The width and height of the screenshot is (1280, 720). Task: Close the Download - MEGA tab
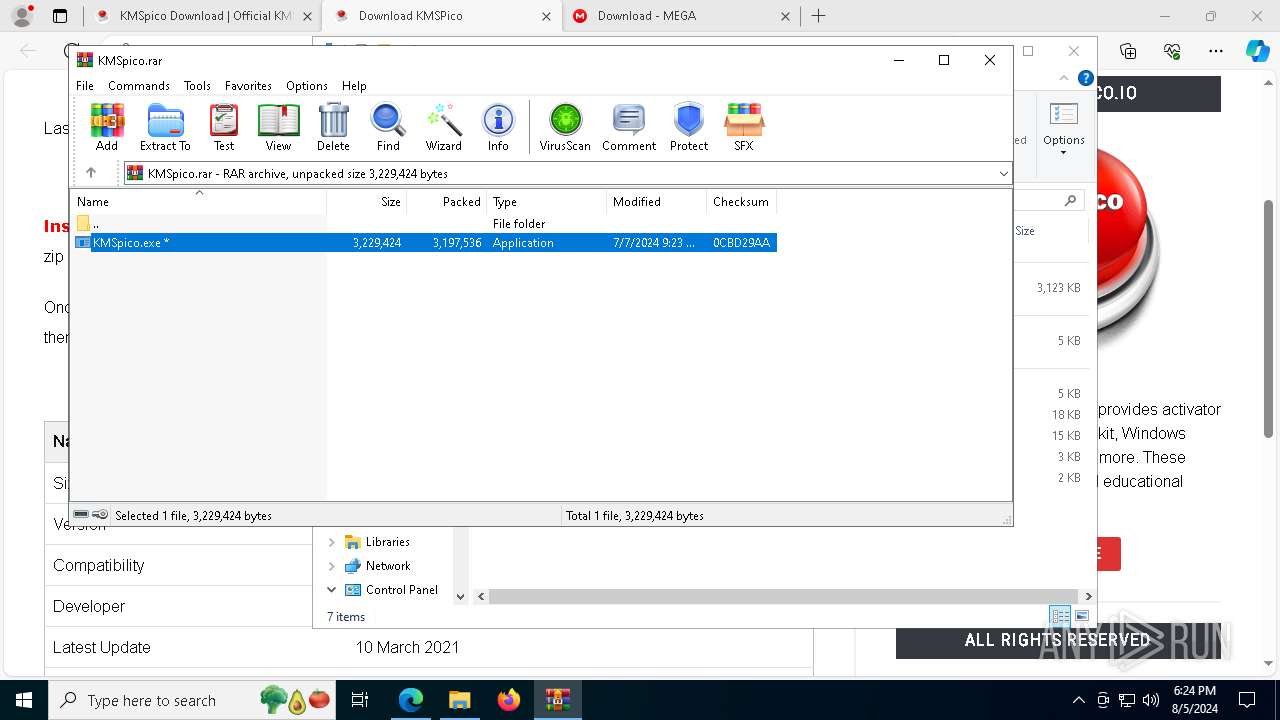[x=785, y=16]
